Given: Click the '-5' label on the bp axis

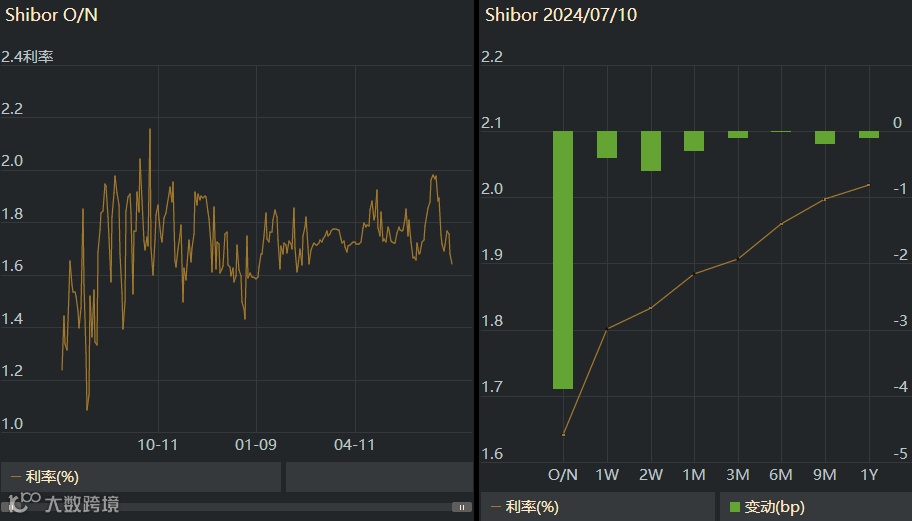Looking at the screenshot, I should pyautogui.click(x=900, y=453).
